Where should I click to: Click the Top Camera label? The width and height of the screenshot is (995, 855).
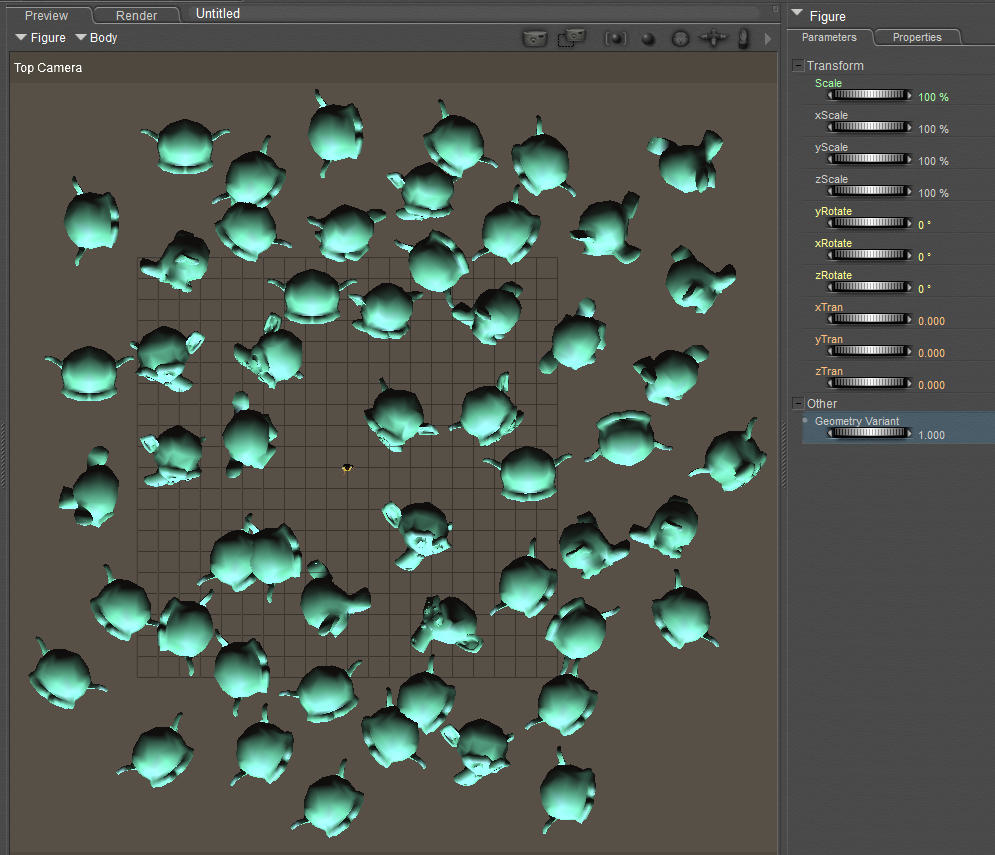[48, 68]
